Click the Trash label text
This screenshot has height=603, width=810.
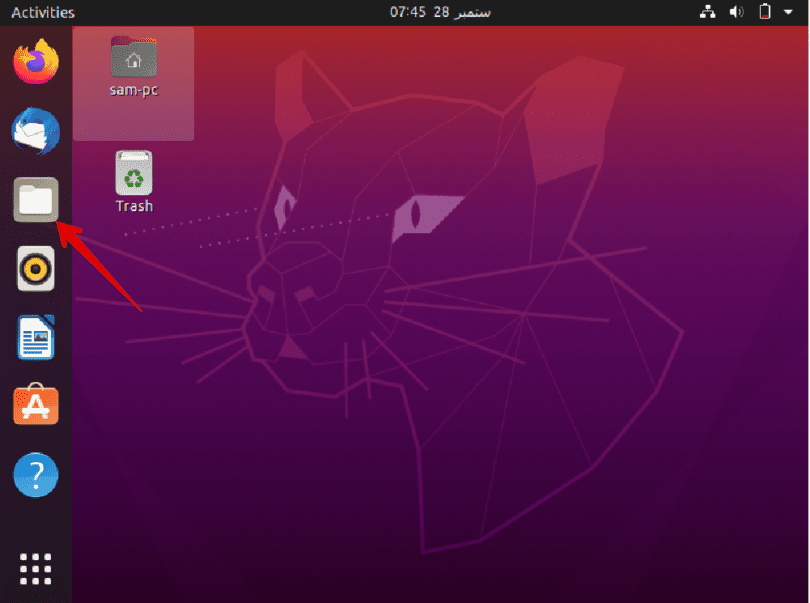(x=133, y=207)
